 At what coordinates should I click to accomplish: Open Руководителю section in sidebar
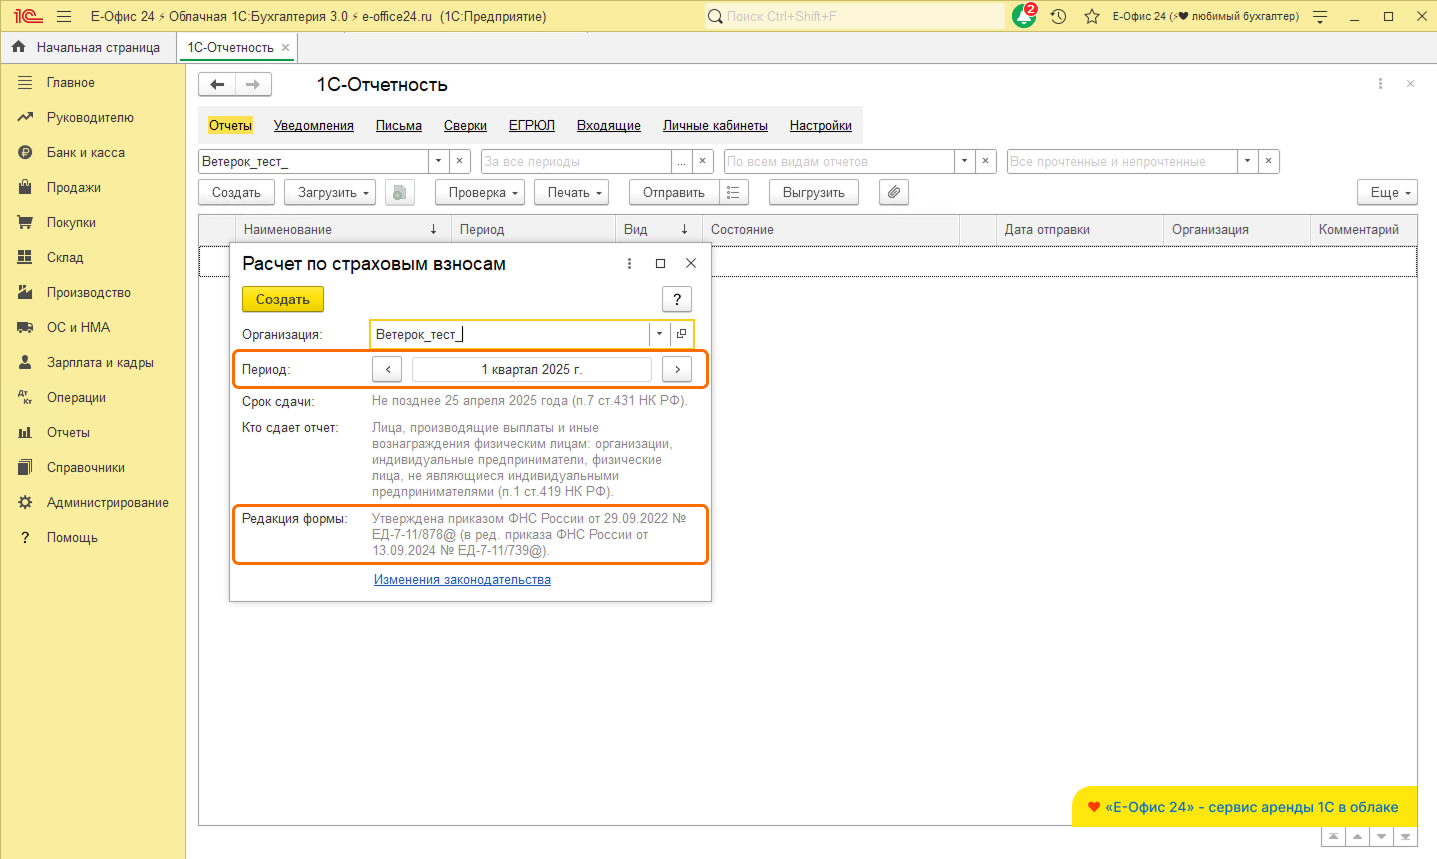(x=90, y=118)
